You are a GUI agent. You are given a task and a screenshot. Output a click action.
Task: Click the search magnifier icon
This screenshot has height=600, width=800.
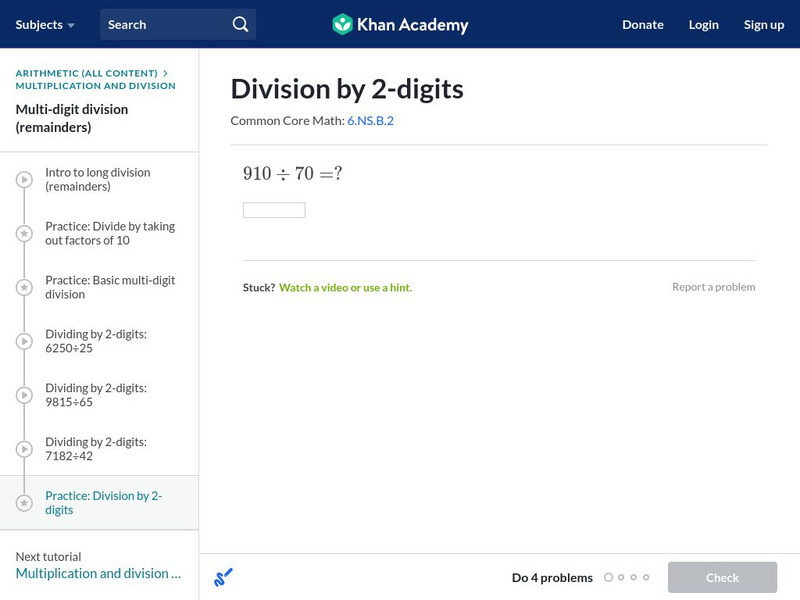(240, 24)
